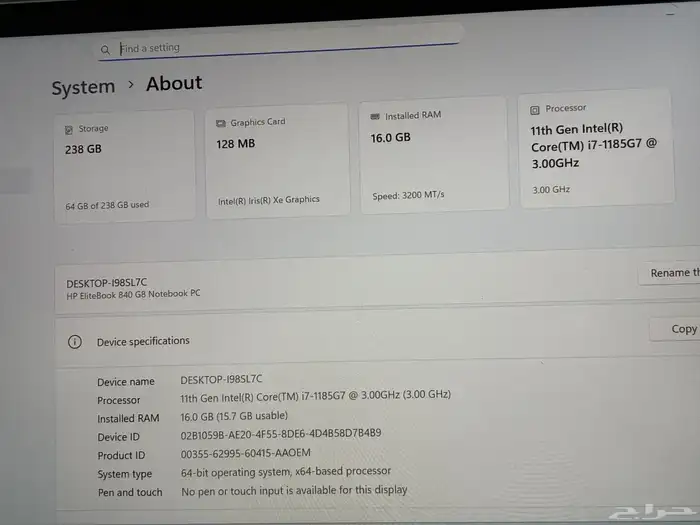Select the 16.0 GB RAM value
Screen dimensions: 700x525
[391, 138]
